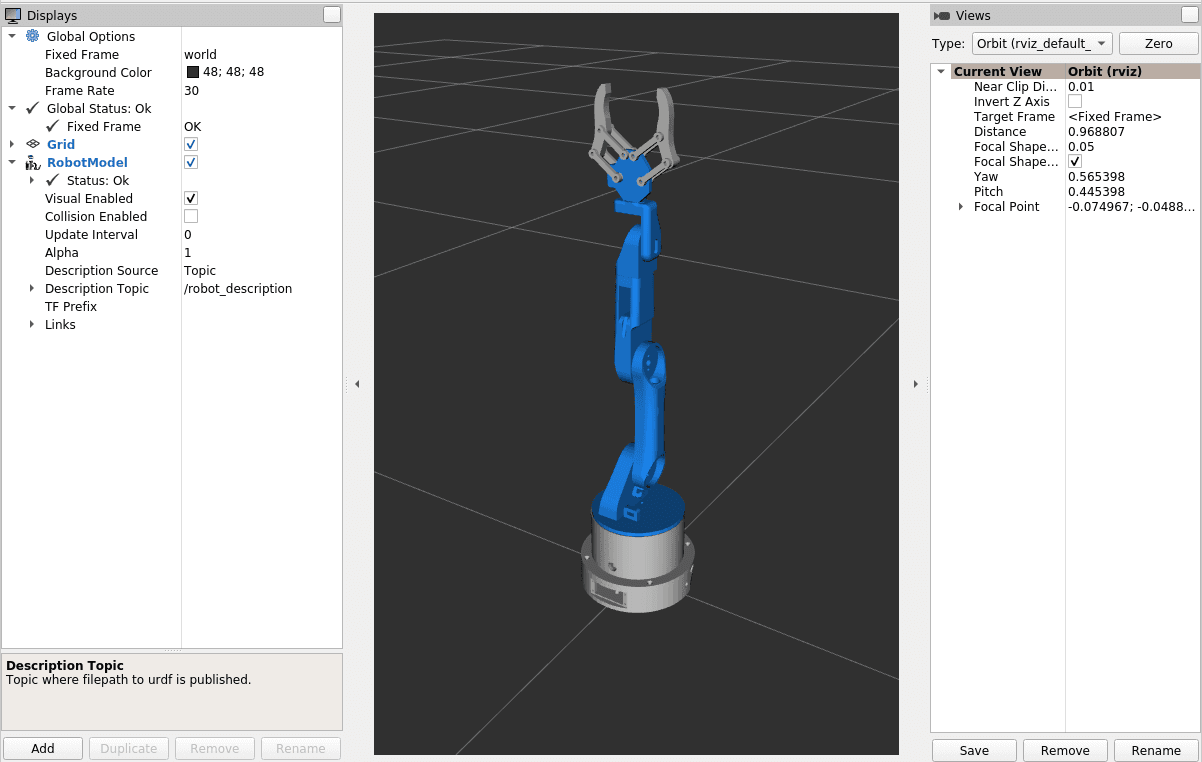This screenshot has width=1202, height=762.
Task: Click the Add display button
Action: (43, 748)
